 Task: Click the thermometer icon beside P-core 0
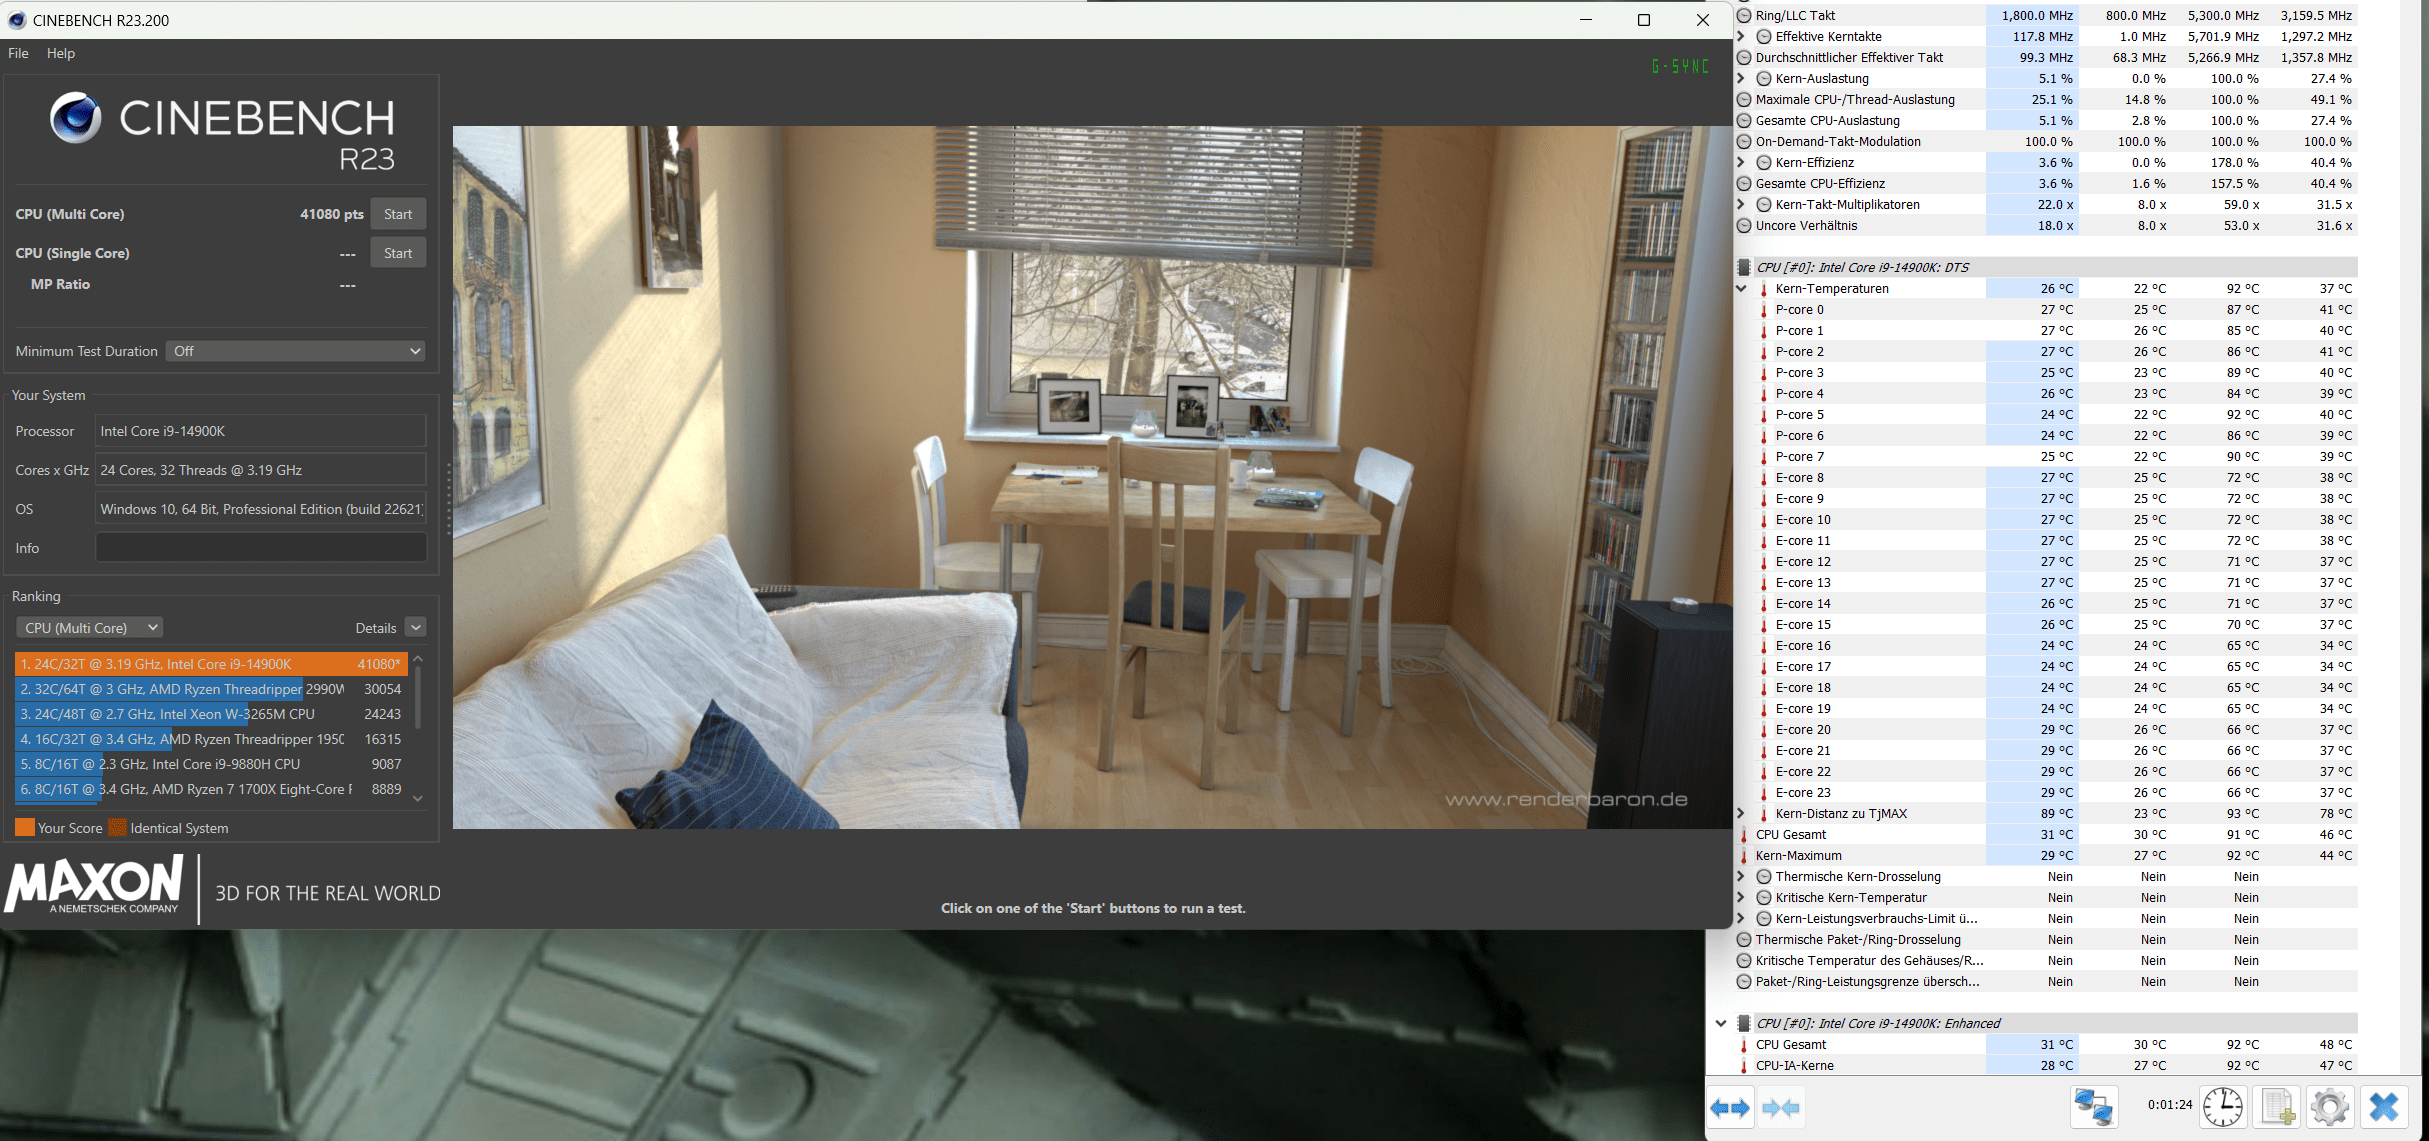tap(1763, 310)
